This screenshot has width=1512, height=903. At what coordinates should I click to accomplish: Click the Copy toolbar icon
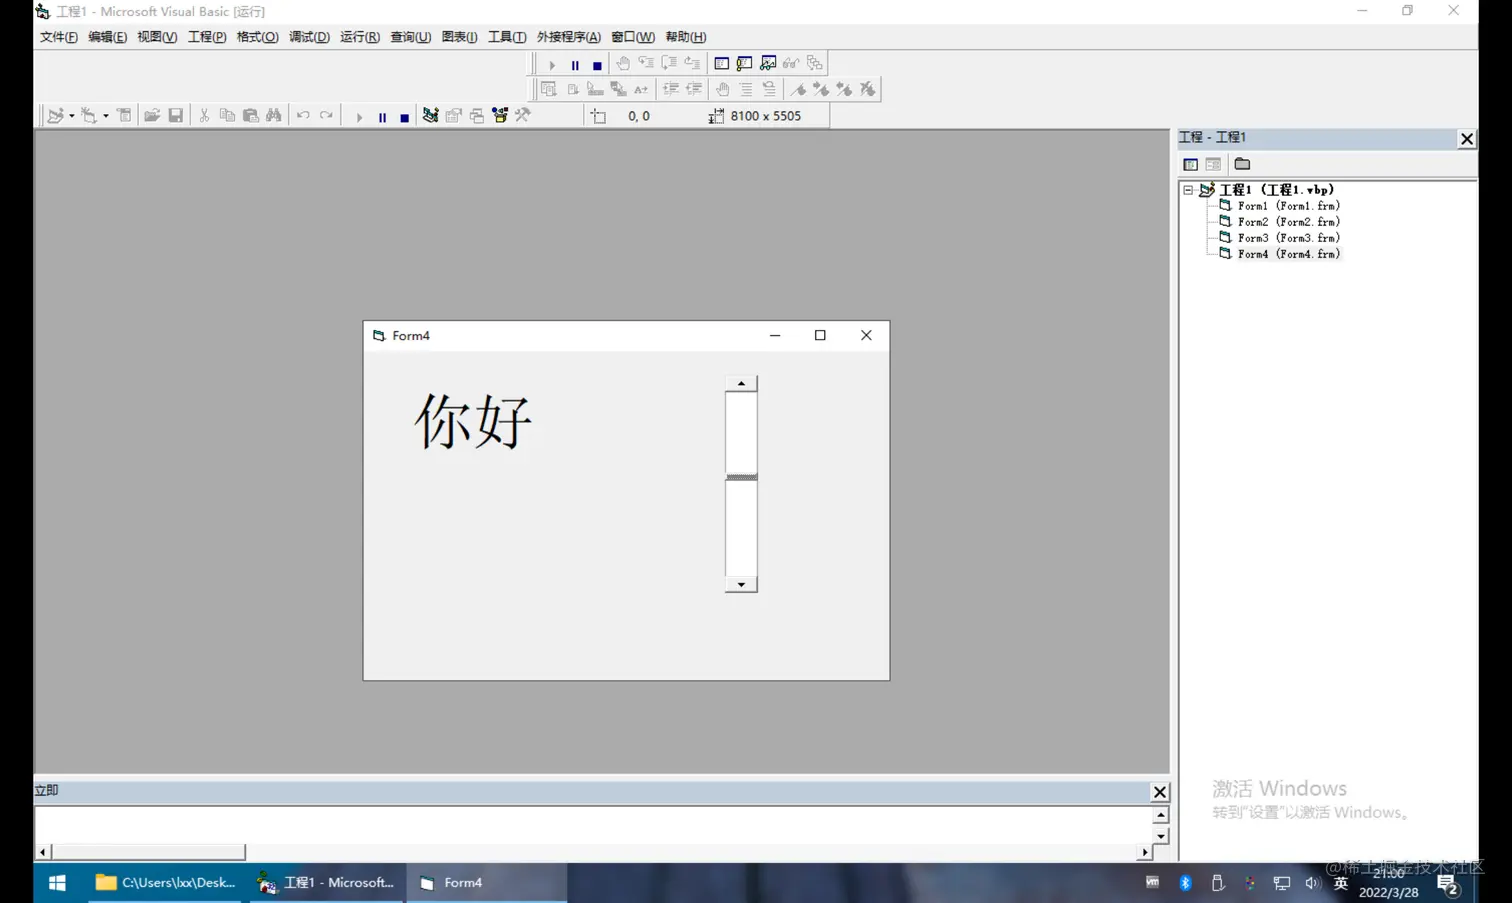click(227, 116)
